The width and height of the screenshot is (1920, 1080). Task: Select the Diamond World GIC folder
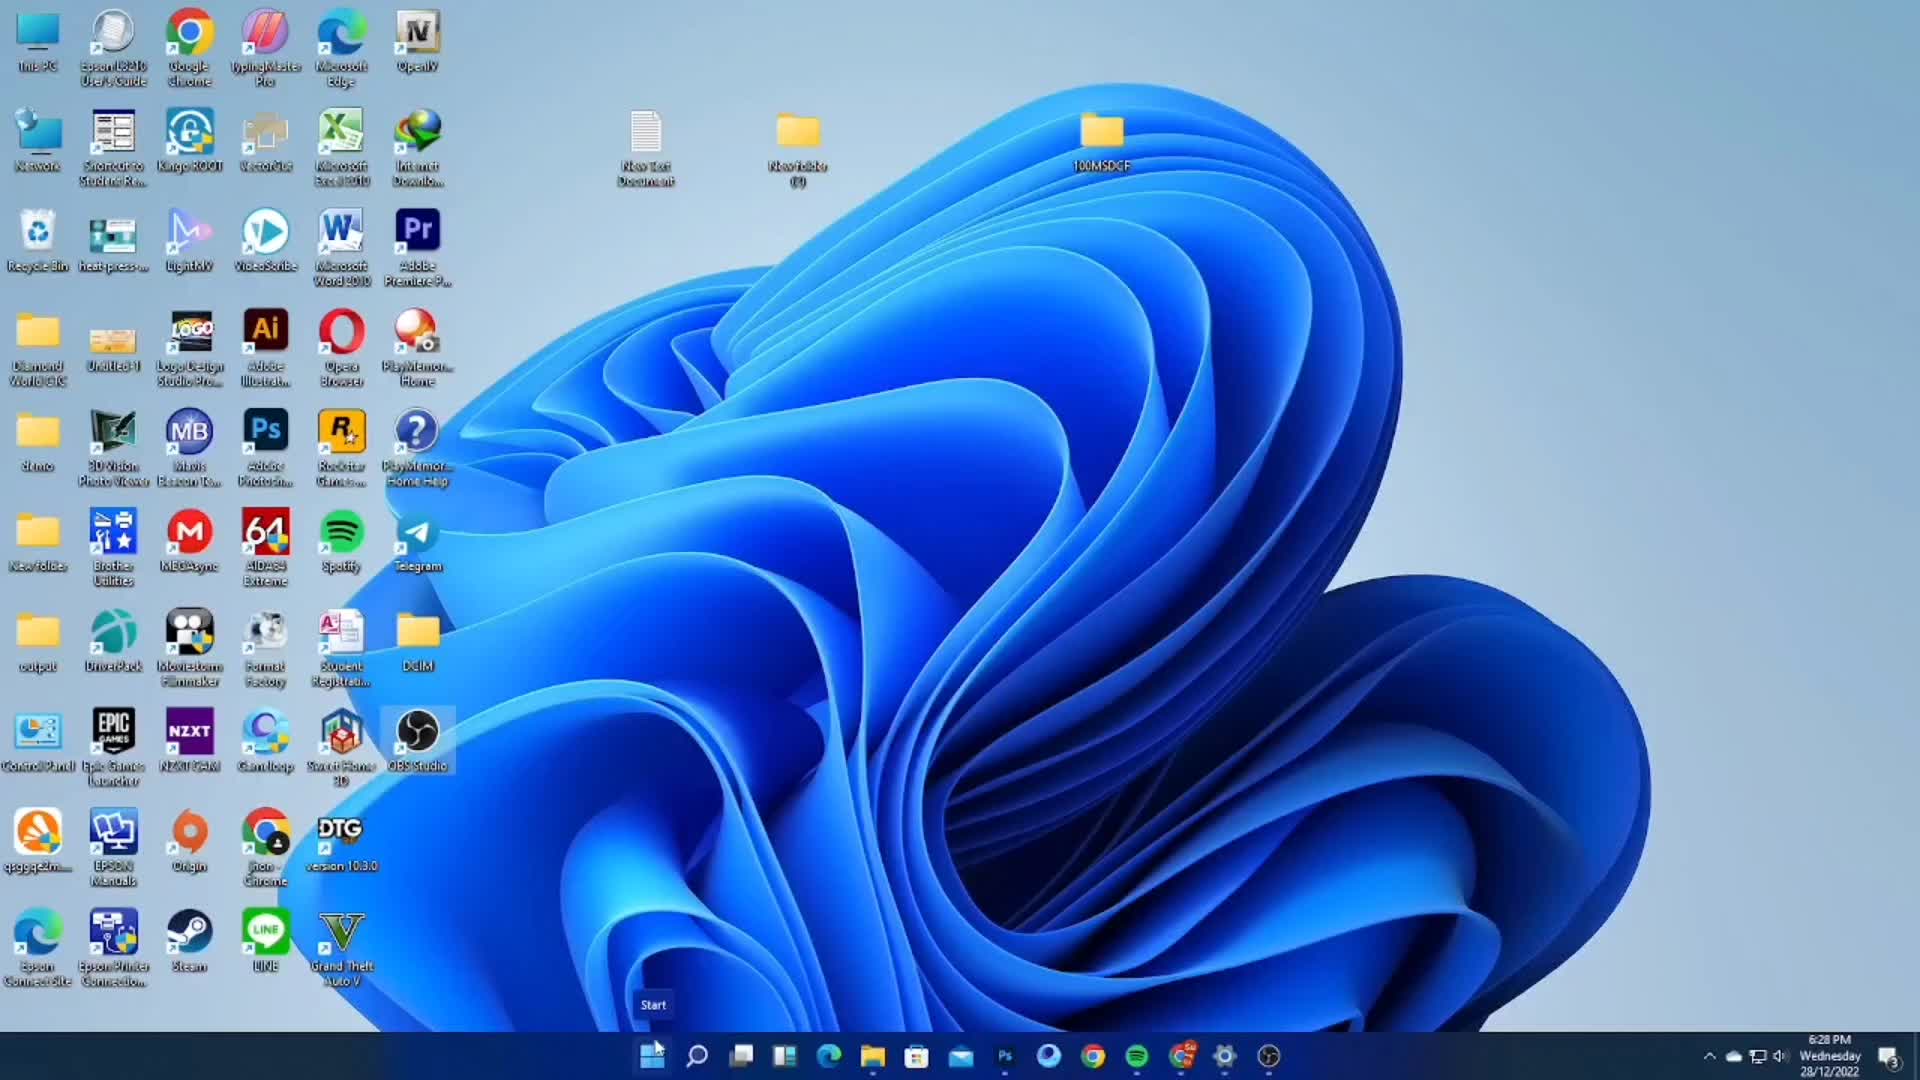38,348
